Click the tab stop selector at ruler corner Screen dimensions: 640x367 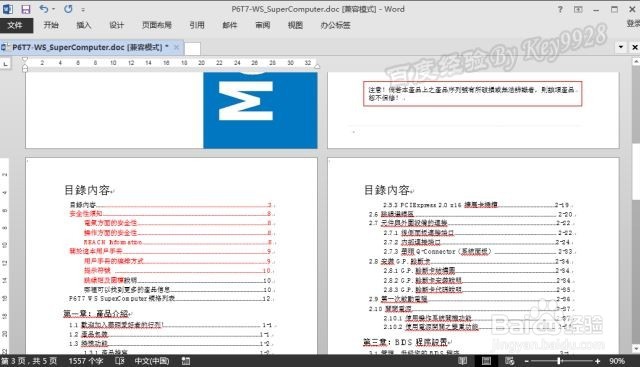point(5,63)
